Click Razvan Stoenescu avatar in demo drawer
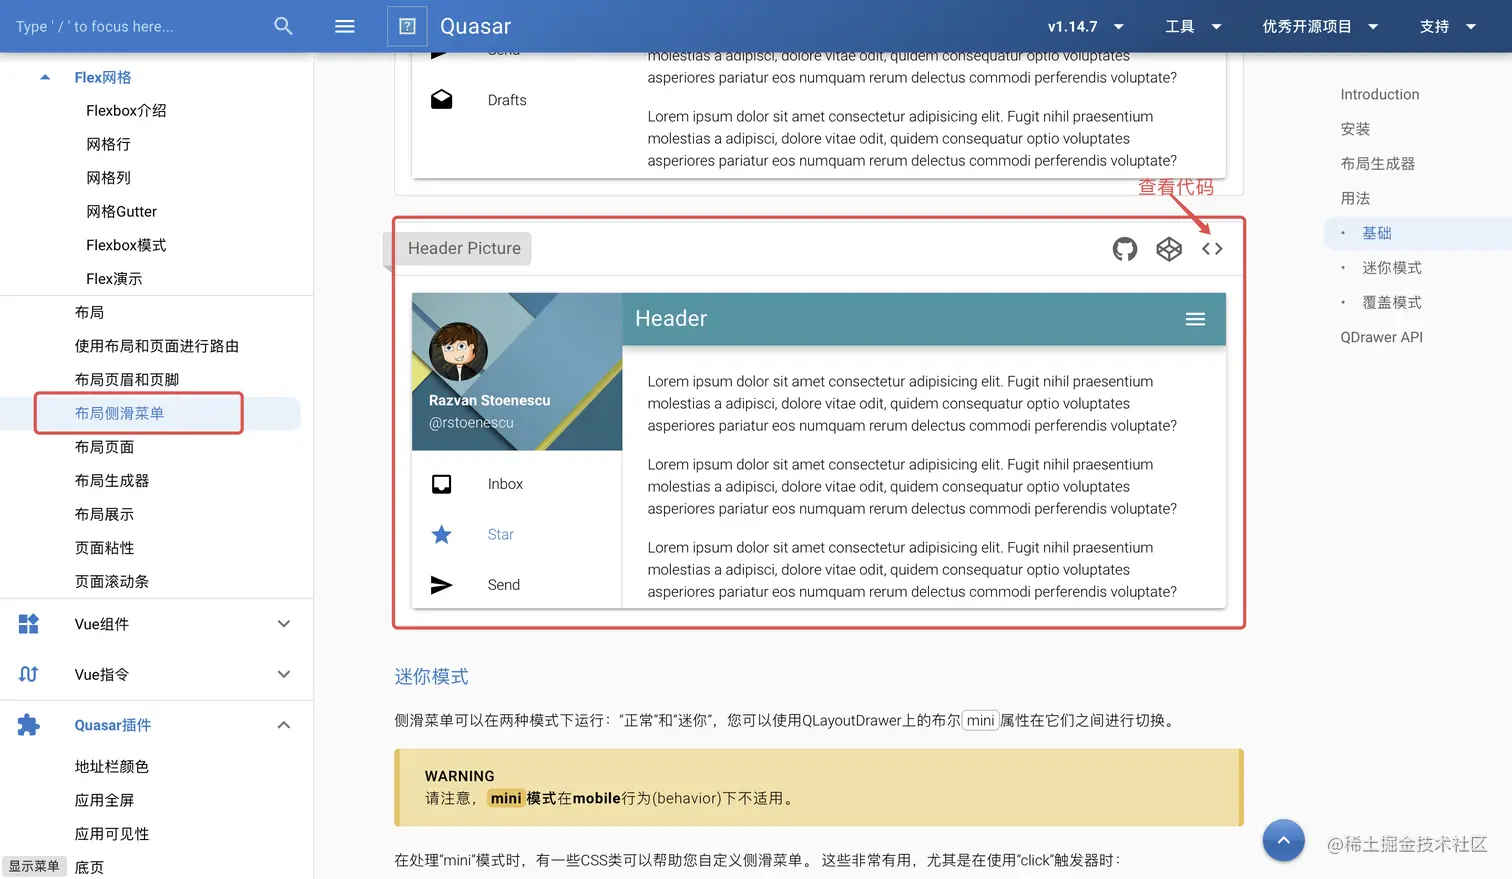 point(458,351)
